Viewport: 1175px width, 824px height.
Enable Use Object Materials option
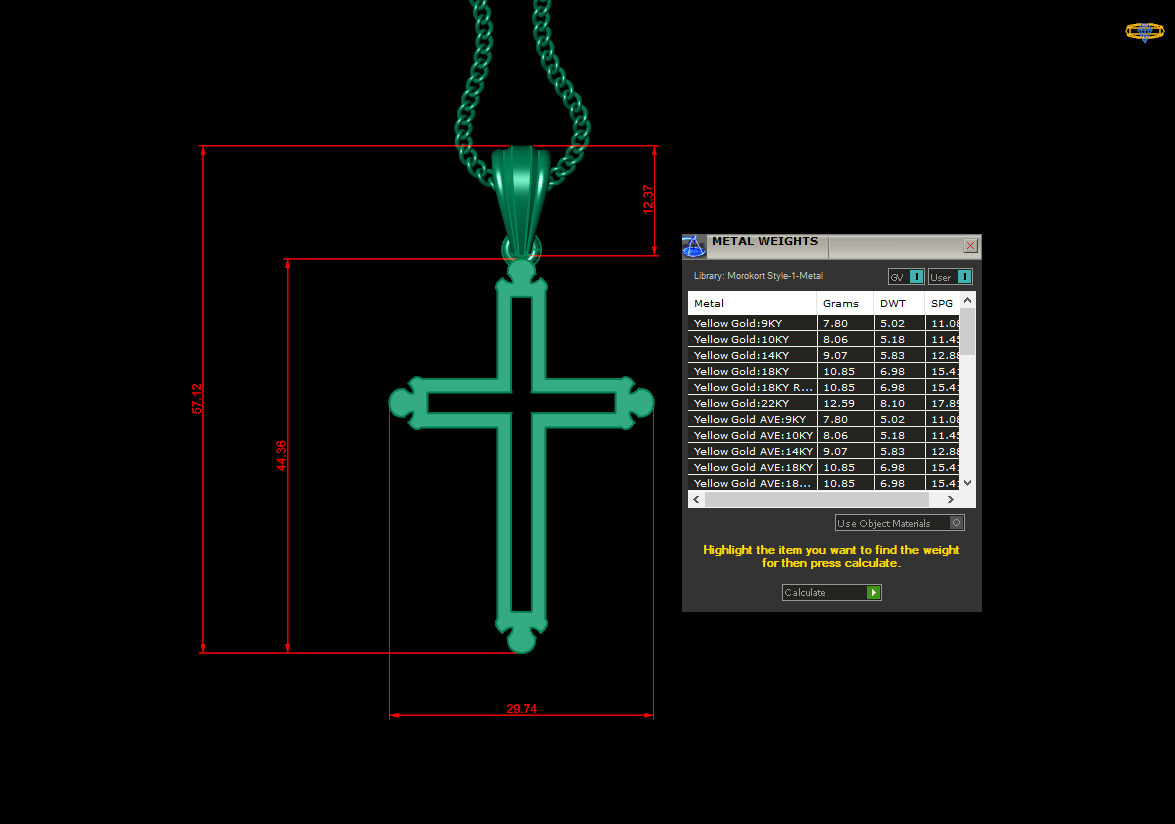[x=899, y=523]
